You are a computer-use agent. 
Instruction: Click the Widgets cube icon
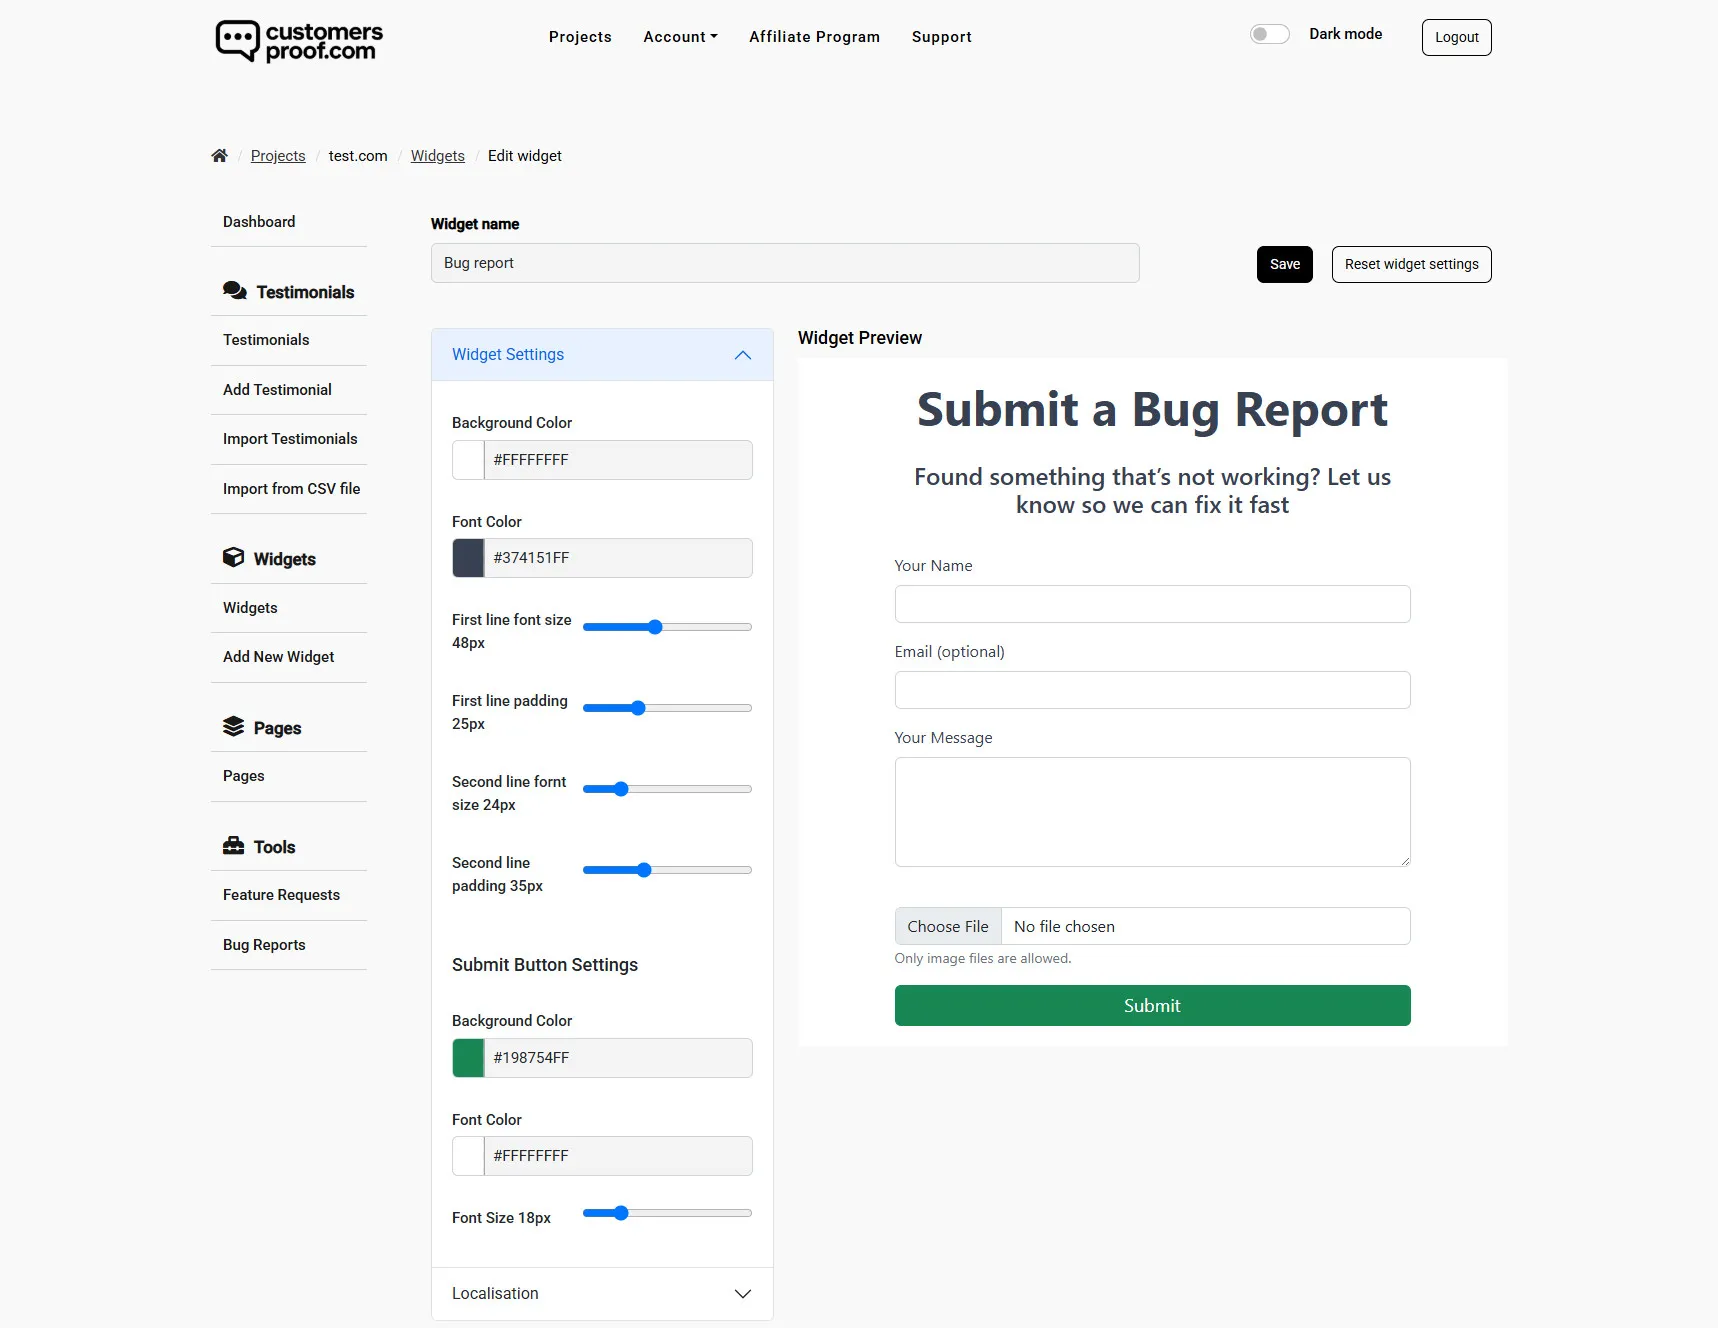pyautogui.click(x=233, y=558)
